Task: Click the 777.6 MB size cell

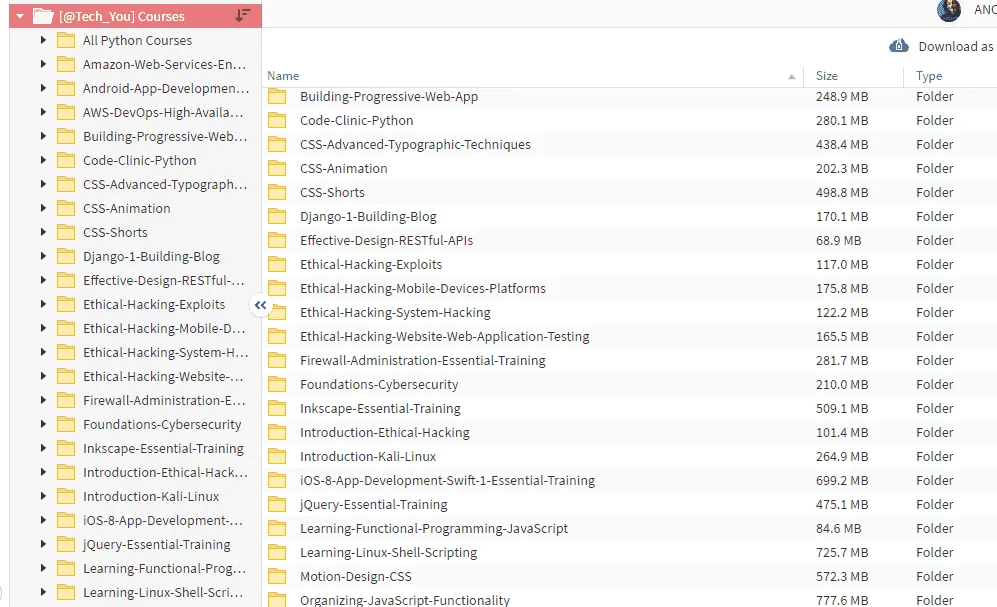Action: 842,600
